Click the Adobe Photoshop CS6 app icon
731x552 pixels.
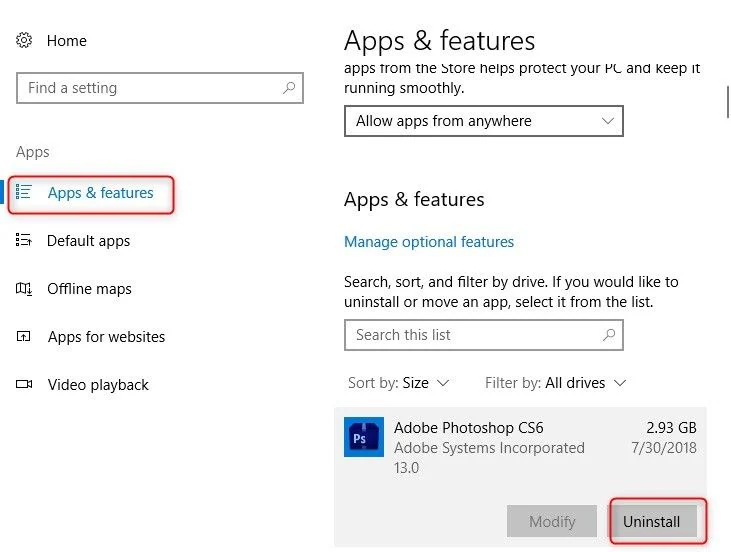[x=364, y=437]
